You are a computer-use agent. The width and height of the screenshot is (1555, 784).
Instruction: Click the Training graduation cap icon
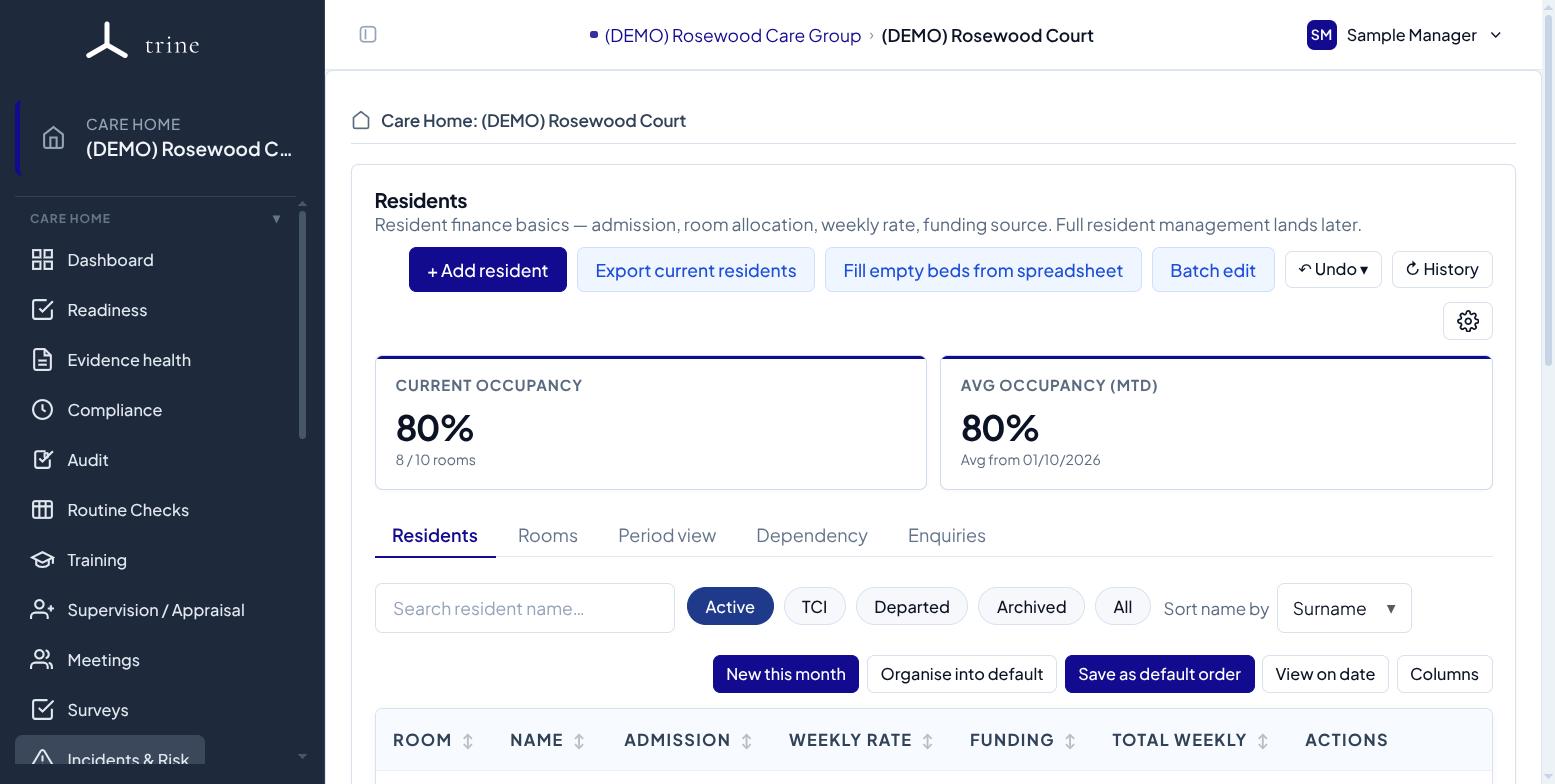tap(42, 560)
